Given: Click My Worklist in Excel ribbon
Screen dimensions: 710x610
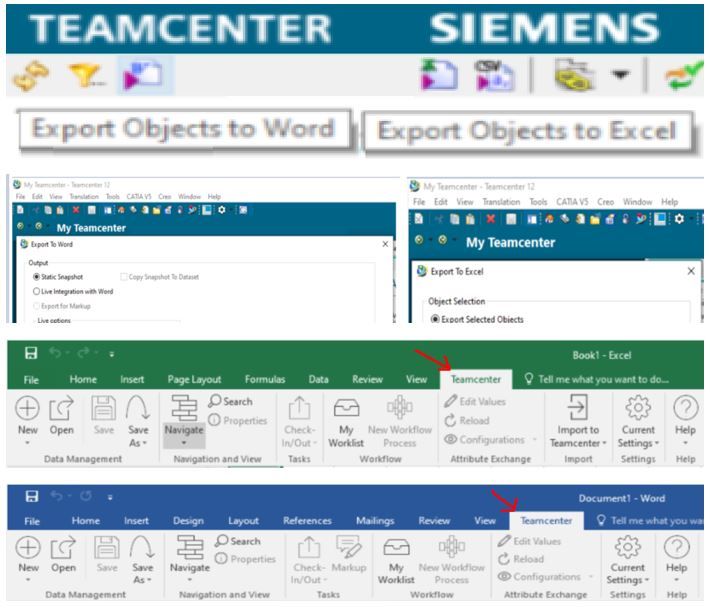Looking at the screenshot, I should coord(346,422).
